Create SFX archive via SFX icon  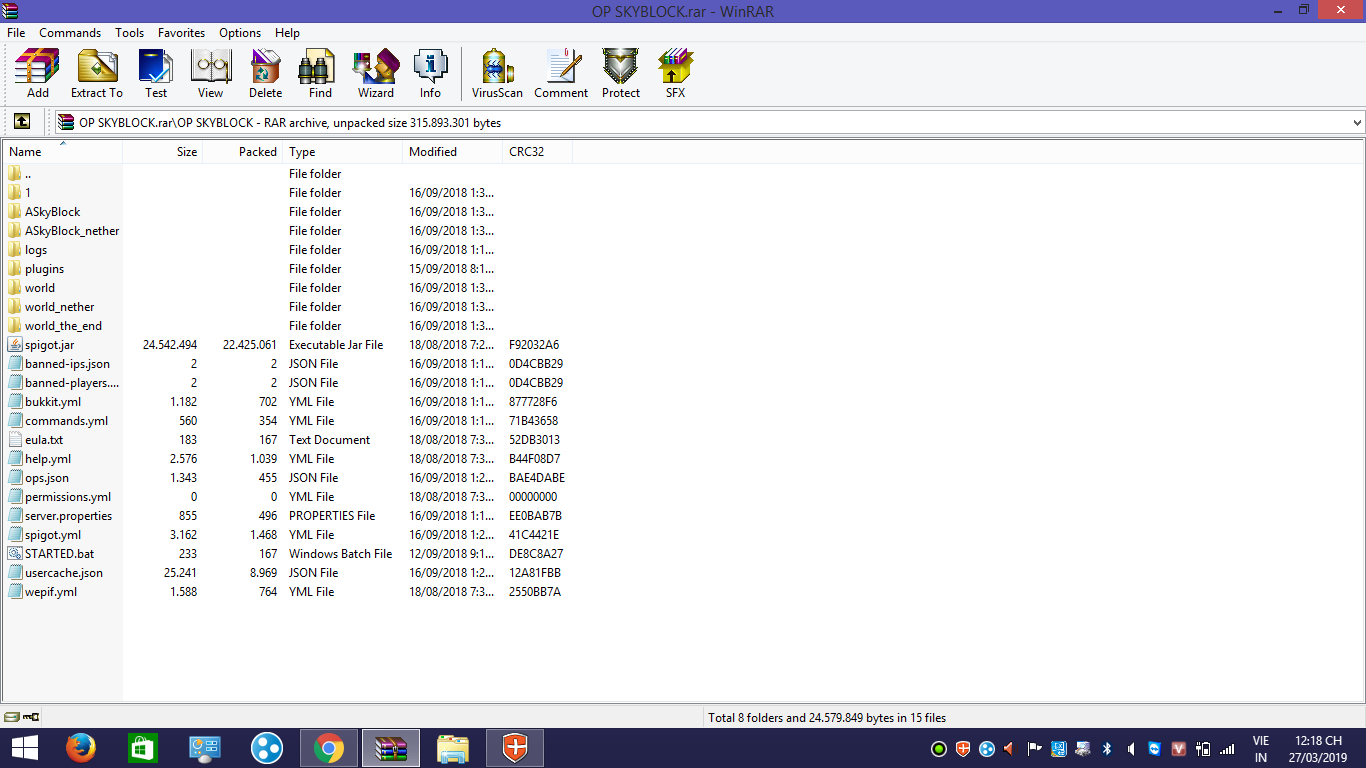point(676,74)
